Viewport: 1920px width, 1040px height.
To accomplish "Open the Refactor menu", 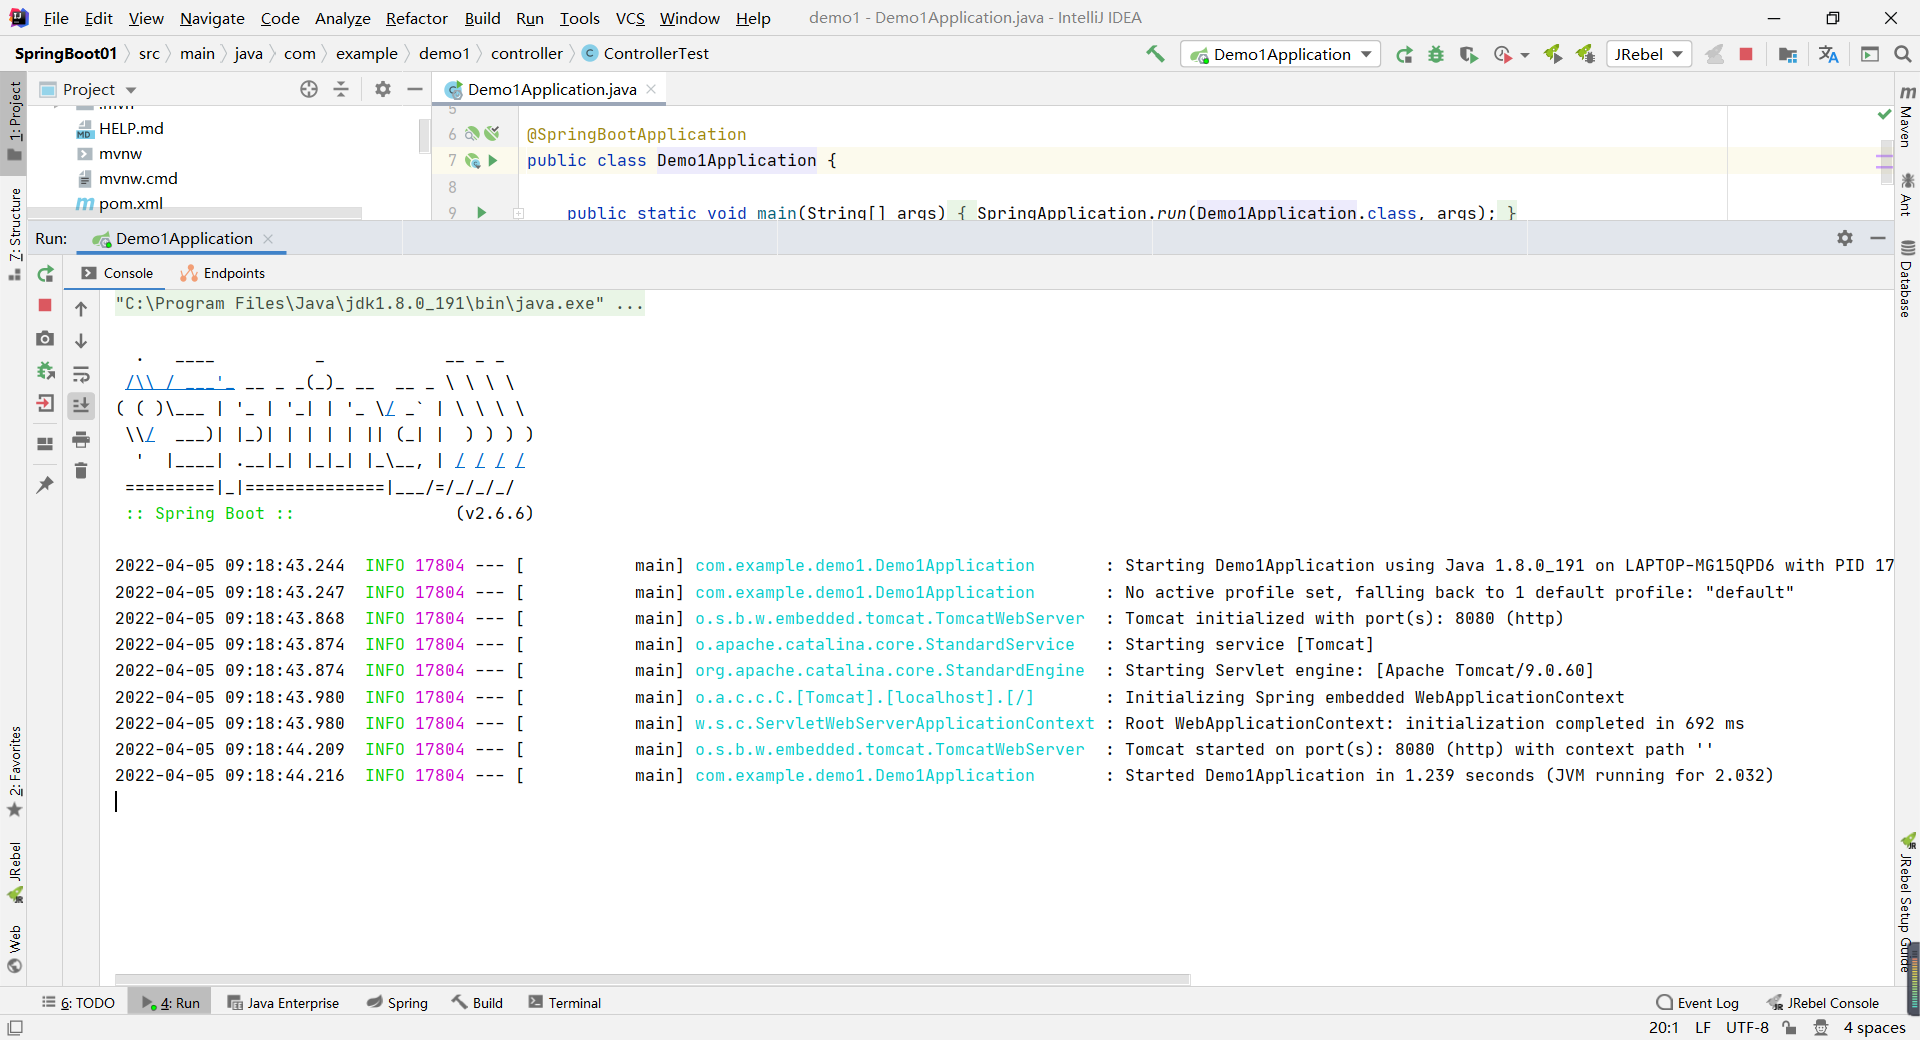I will (x=417, y=18).
